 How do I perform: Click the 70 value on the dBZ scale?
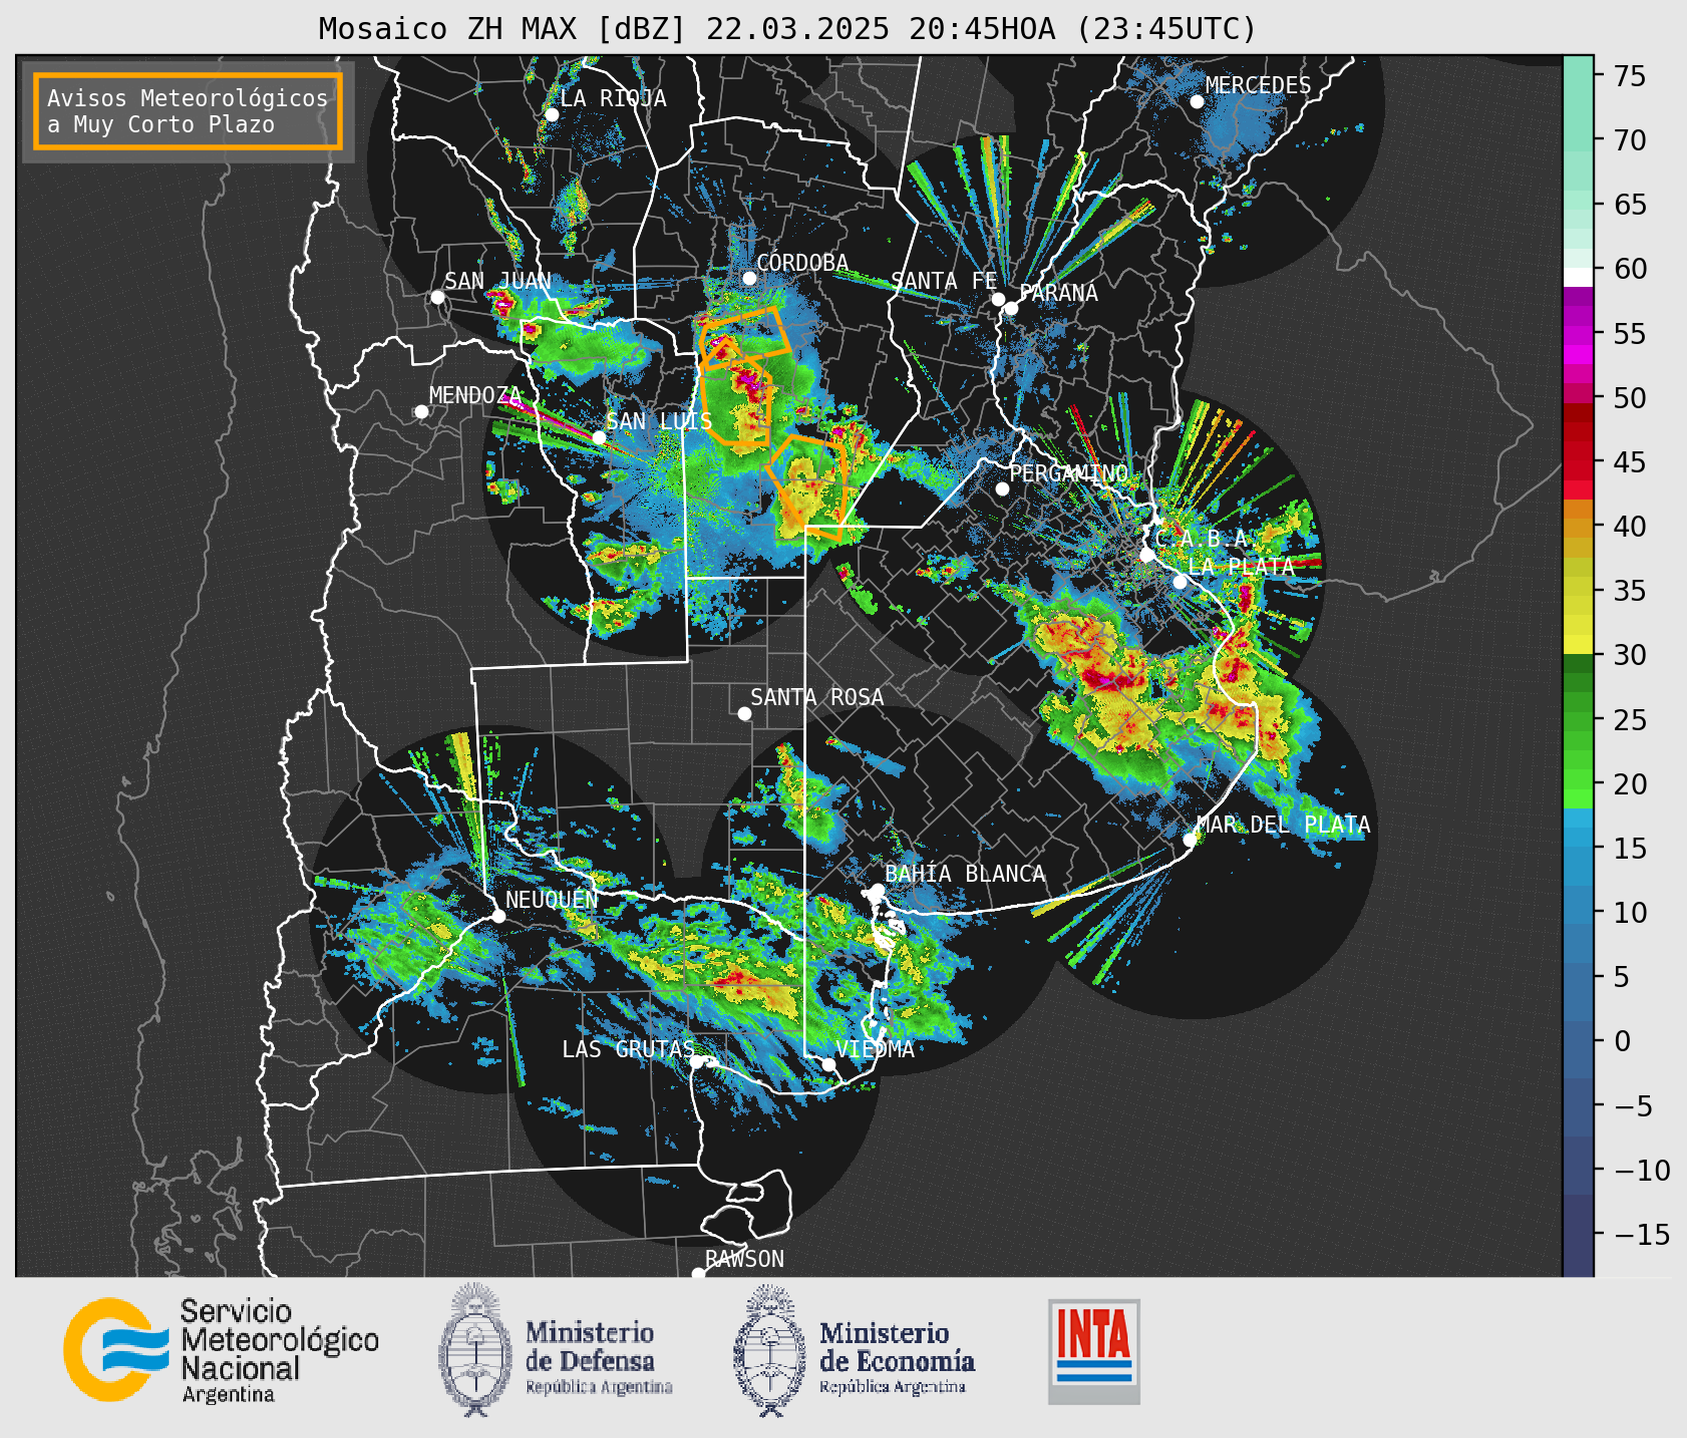tap(1630, 140)
